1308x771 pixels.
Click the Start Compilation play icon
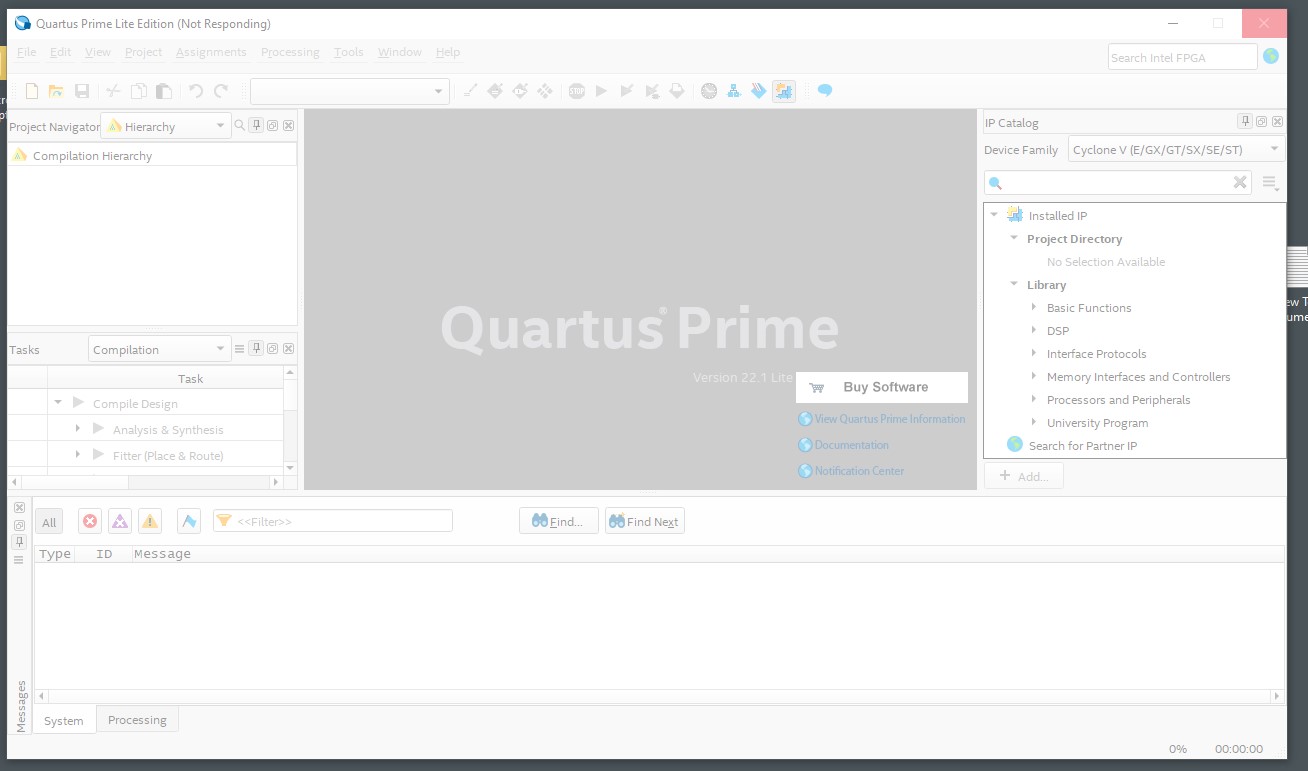click(x=601, y=90)
